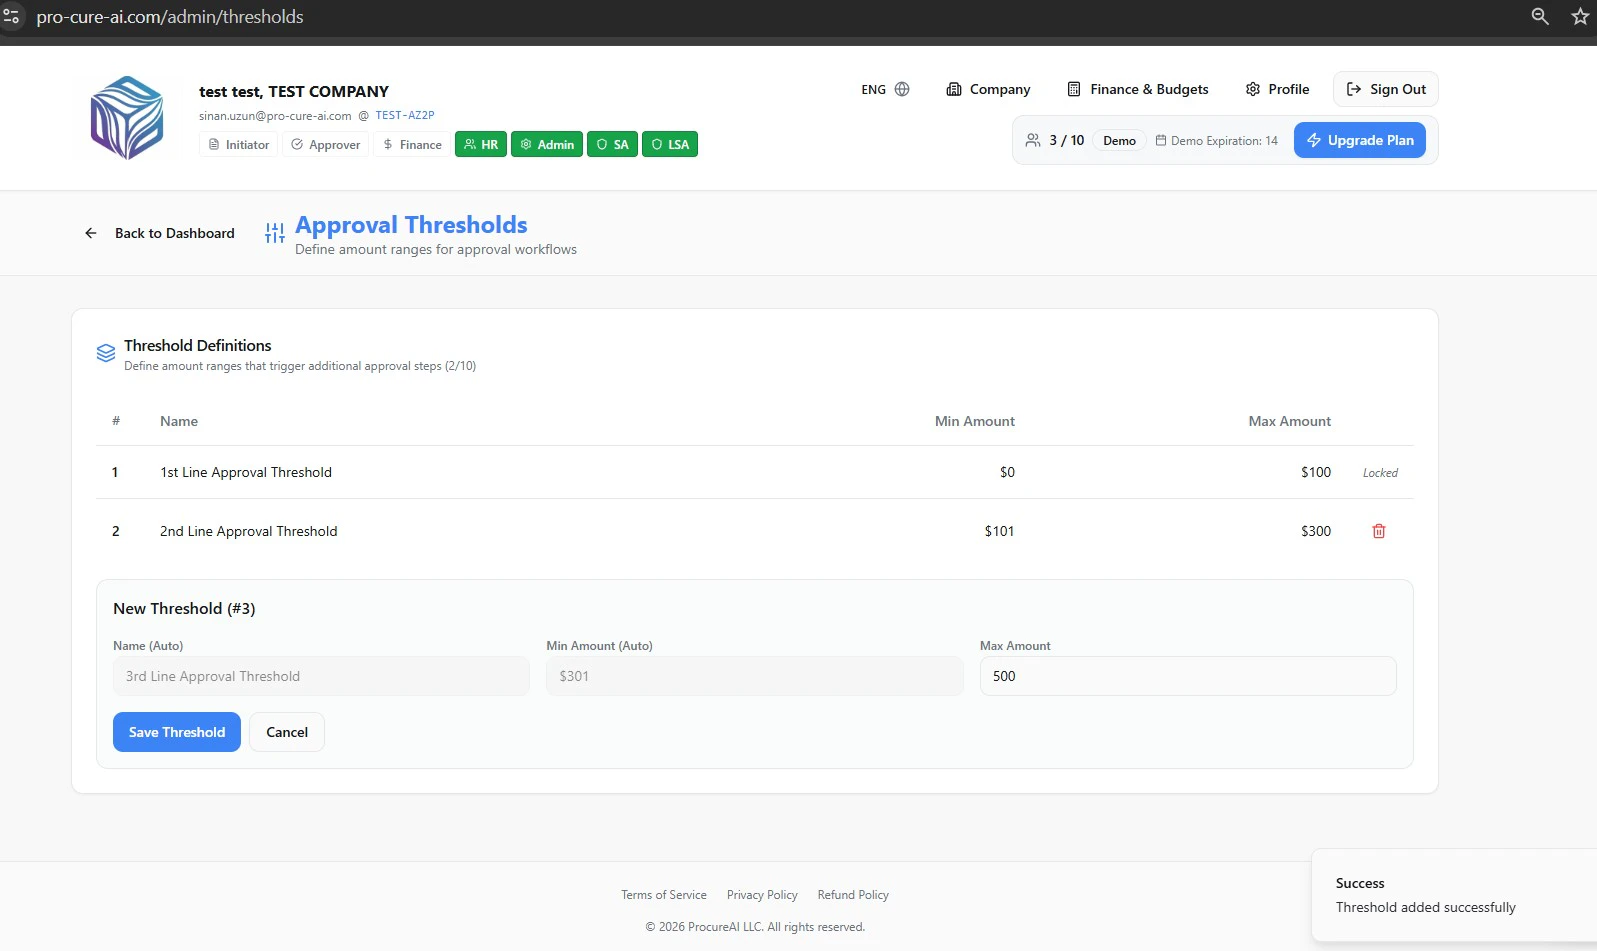Click the Demo Expiration: 14 label
Image resolution: width=1597 pixels, height=951 pixels.
[1217, 141]
